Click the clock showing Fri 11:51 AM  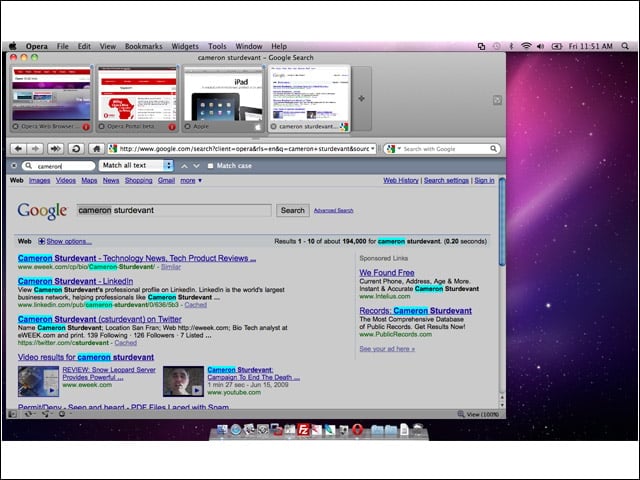click(x=591, y=46)
